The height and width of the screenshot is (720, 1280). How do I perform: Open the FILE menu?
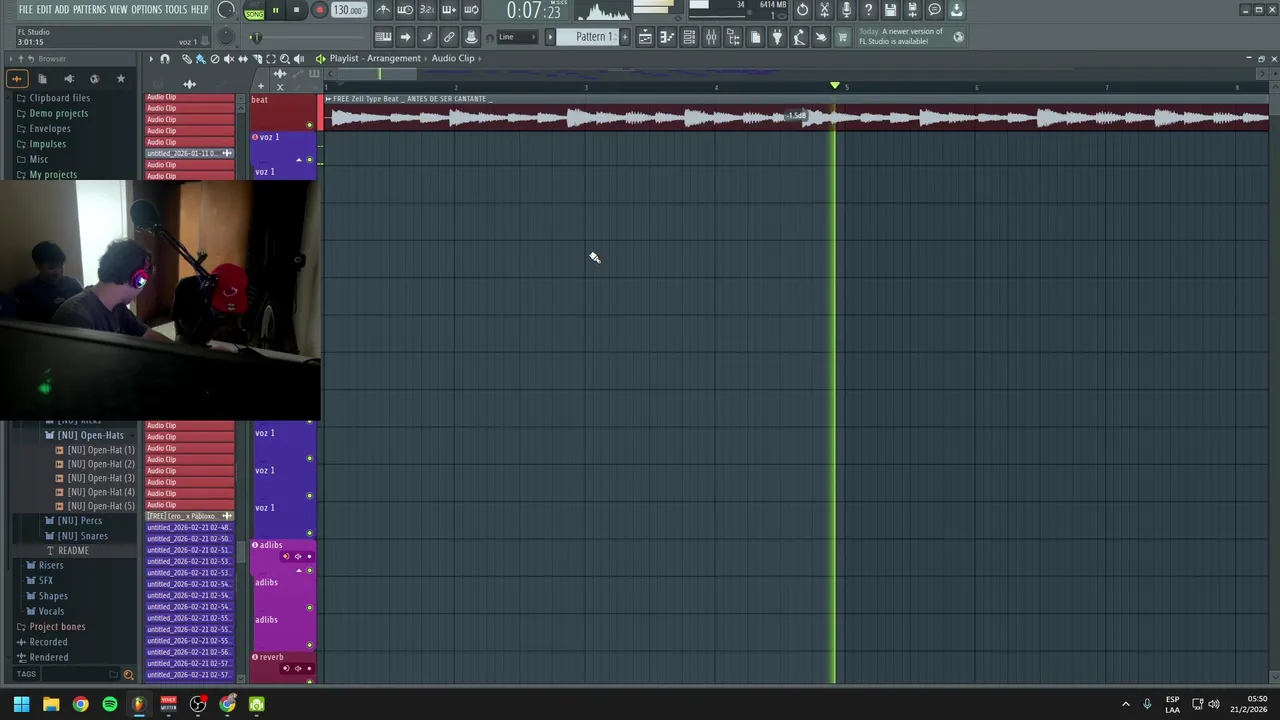click(x=25, y=10)
